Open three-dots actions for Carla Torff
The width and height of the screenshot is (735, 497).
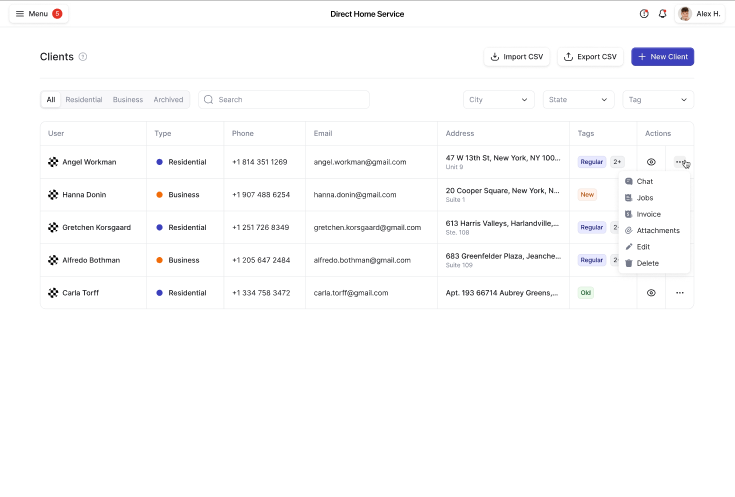click(679, 293)
